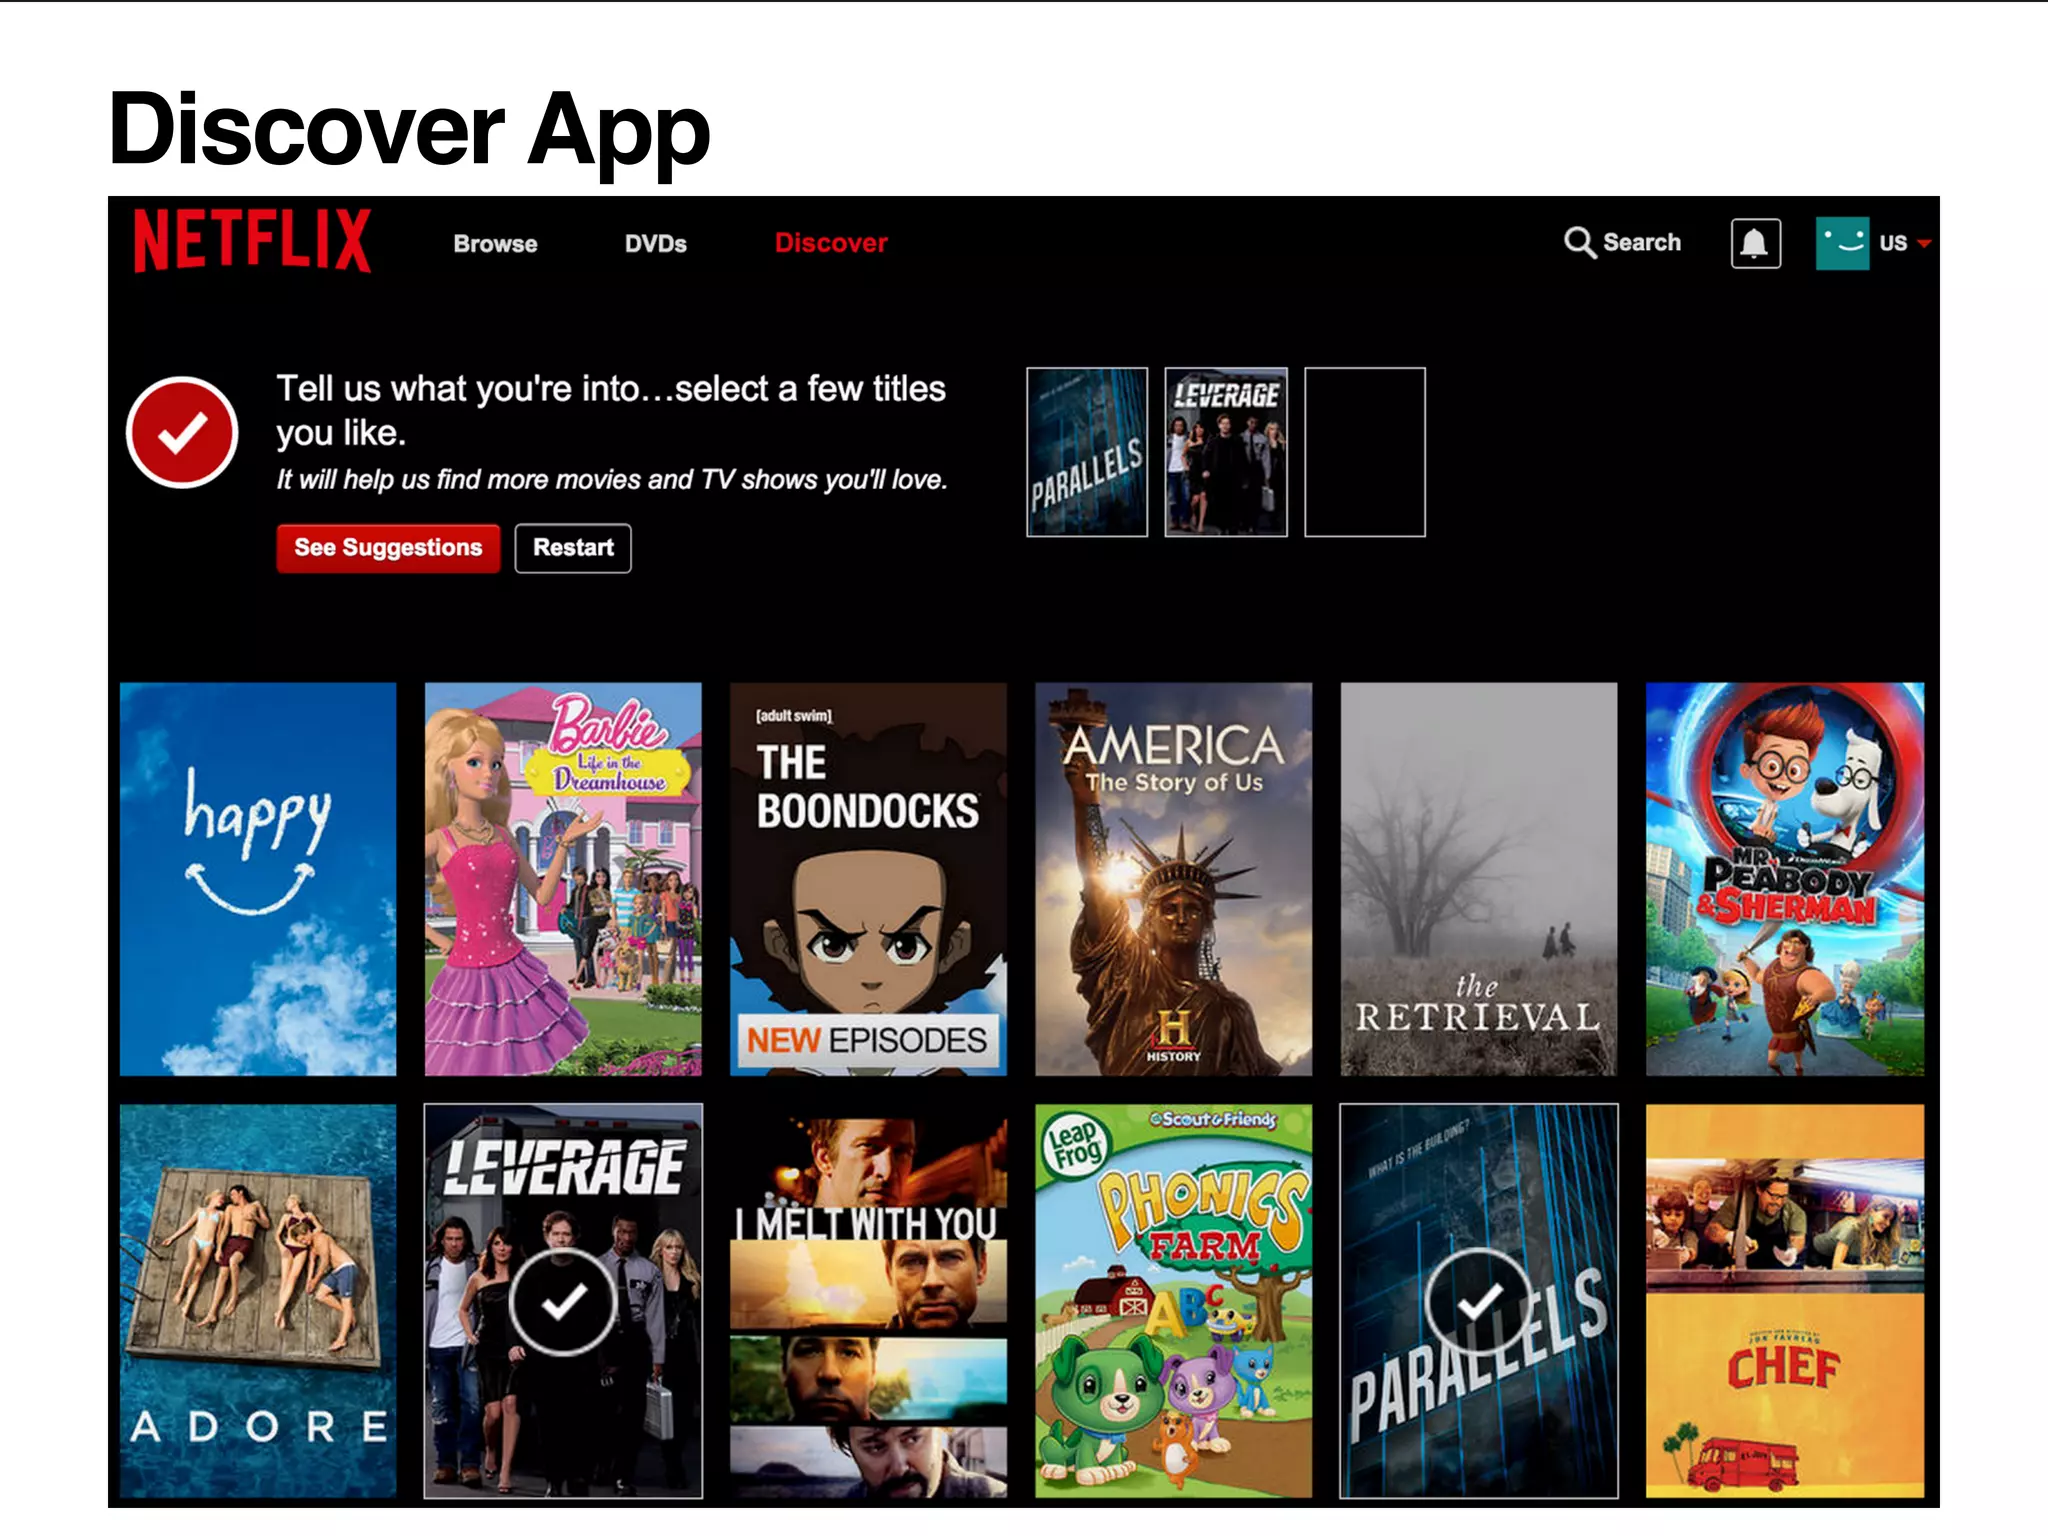Open the notifications bell icon
This screenshot has width=2048, height=1536.
(x=1755, y=243)
